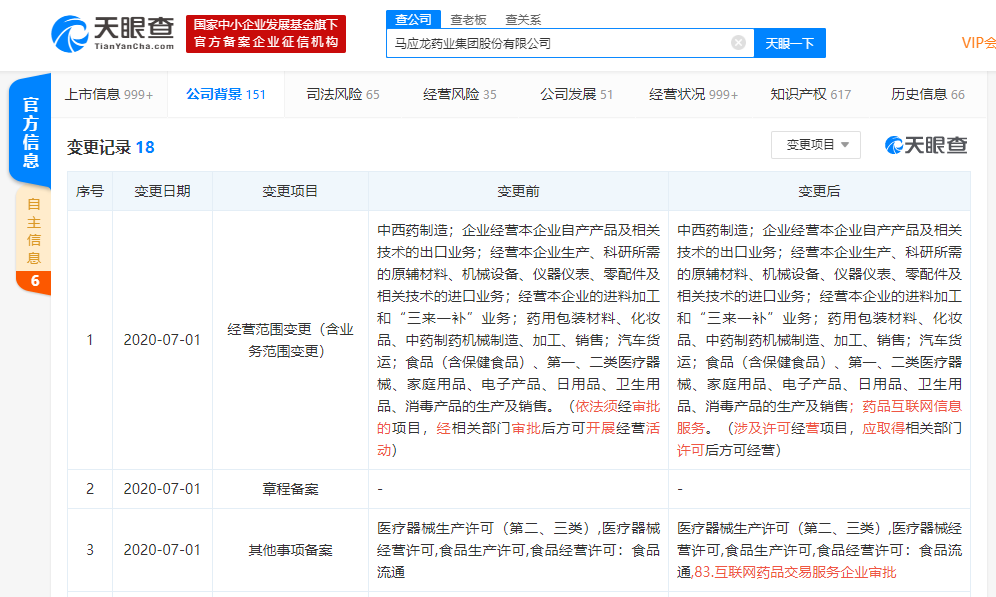Select the 经营范围变更（含业务范围变更） cell
Viewport: 996px width, 597px height.
point(290,340)
